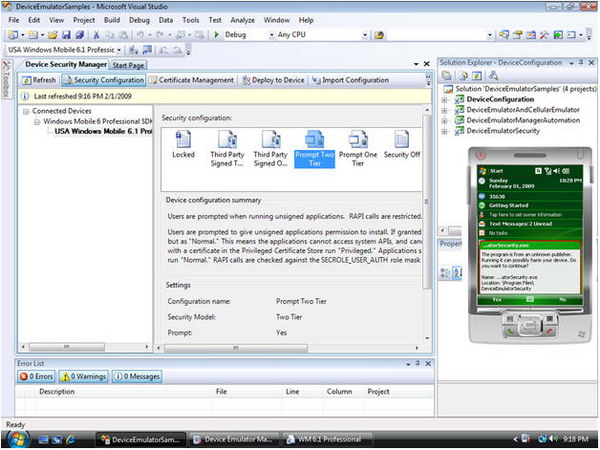Collapse Windows Mobile 6 Professional SDK node
600x450 pixels.
(x=37, y=122)
